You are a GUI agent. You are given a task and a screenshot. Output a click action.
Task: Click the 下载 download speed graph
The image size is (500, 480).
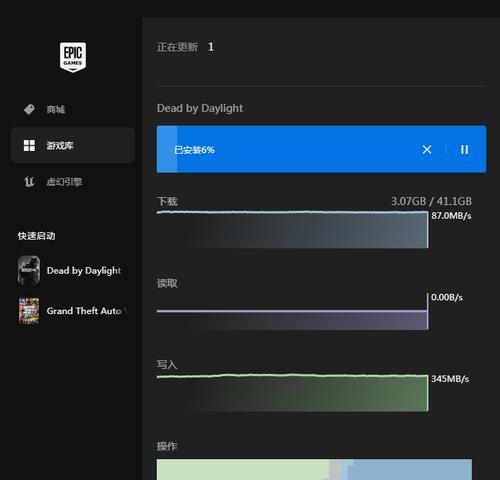[293, 230]
